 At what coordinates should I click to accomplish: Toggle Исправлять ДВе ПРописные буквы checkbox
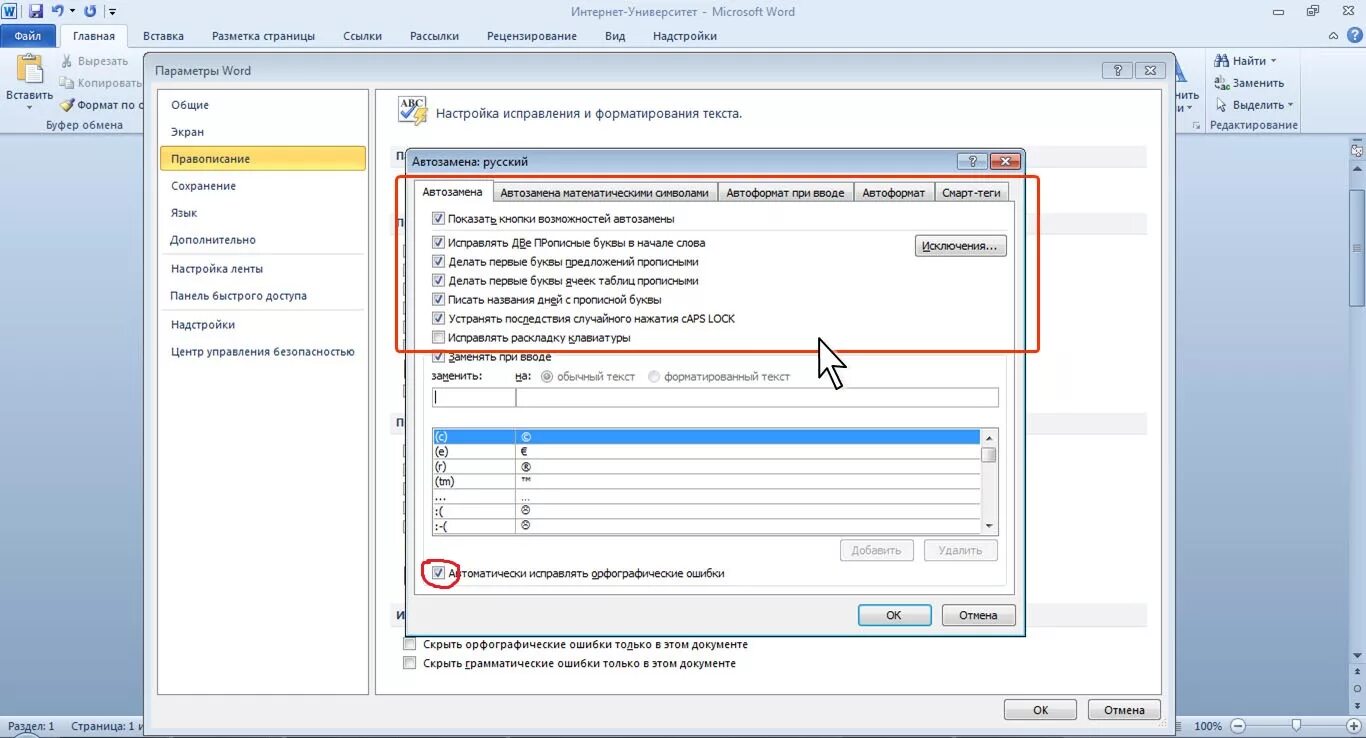pos(438,242)
